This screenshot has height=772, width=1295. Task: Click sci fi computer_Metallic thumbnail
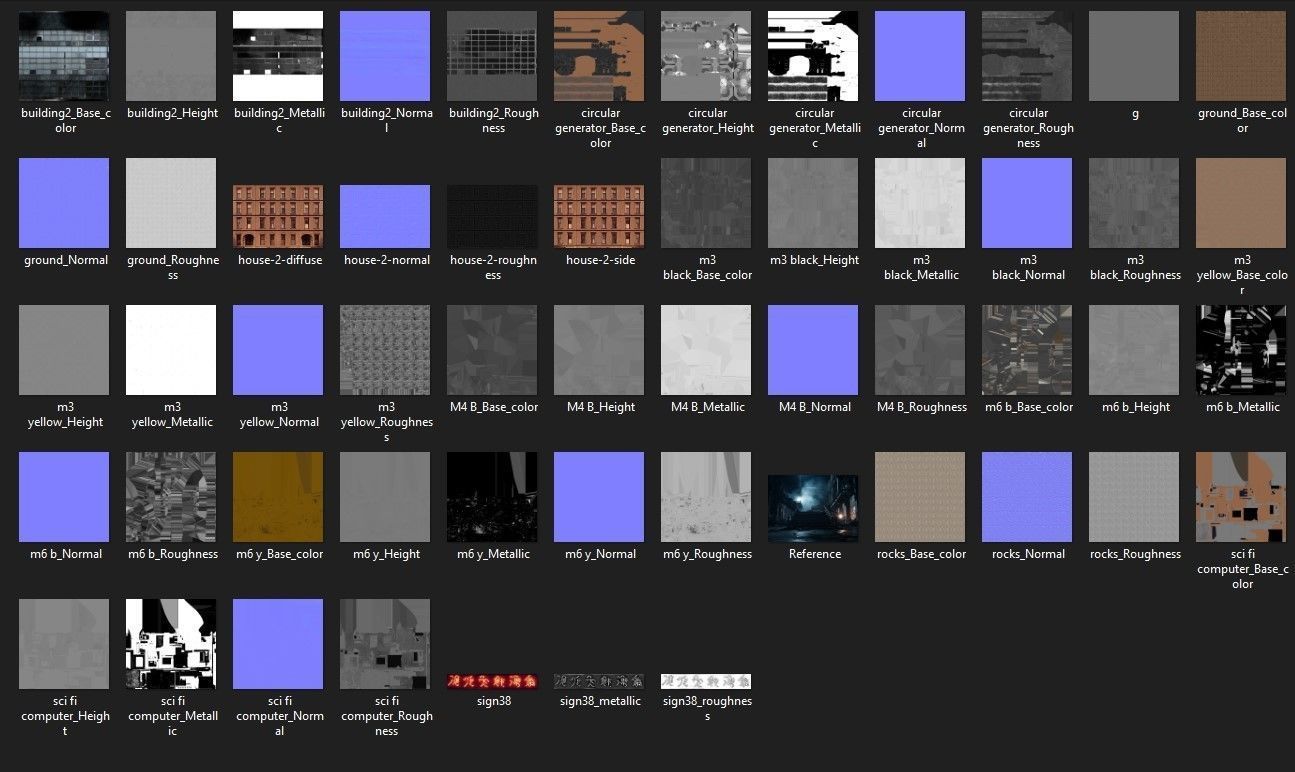coord(171,644)
